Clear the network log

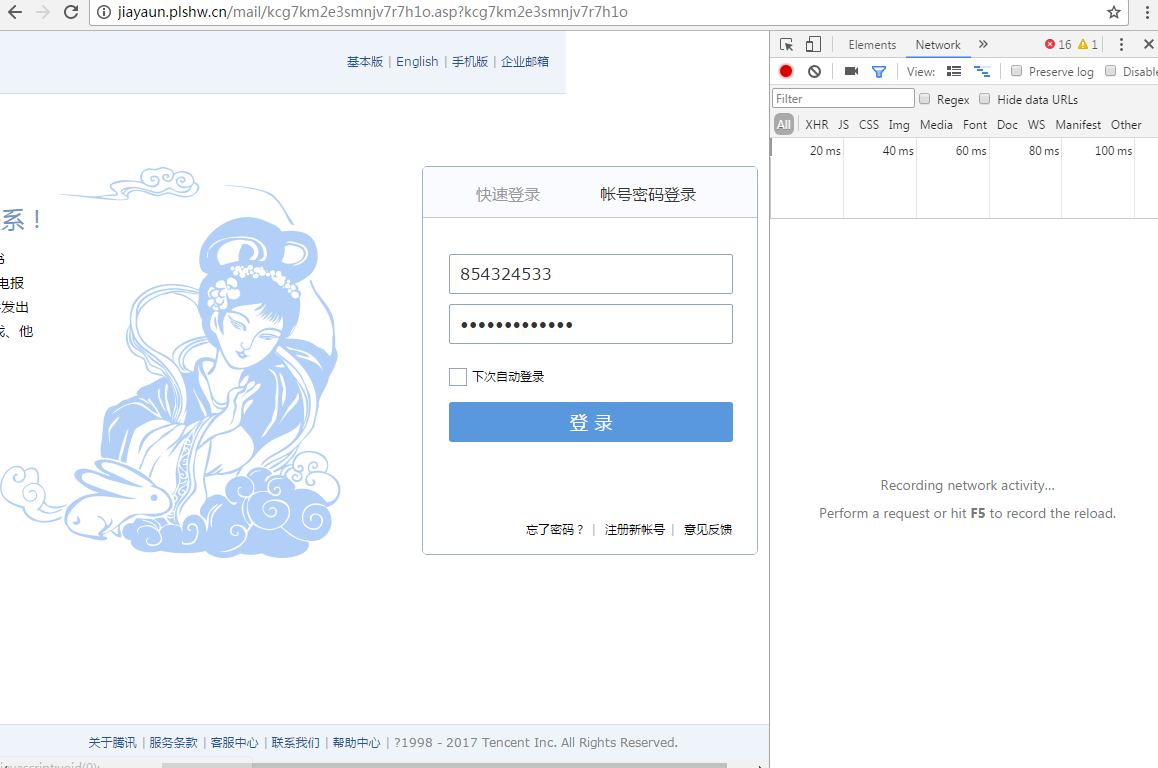point(814,71)
